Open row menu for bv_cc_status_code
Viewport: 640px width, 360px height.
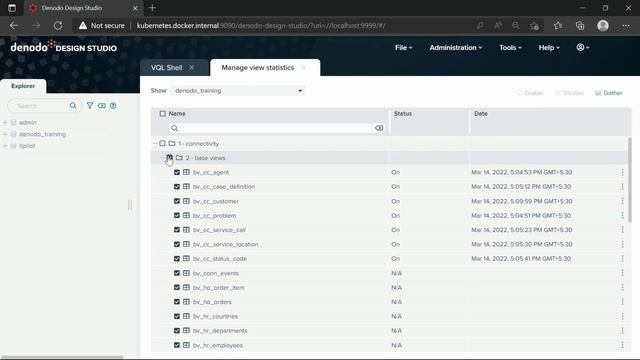[622, 259]
